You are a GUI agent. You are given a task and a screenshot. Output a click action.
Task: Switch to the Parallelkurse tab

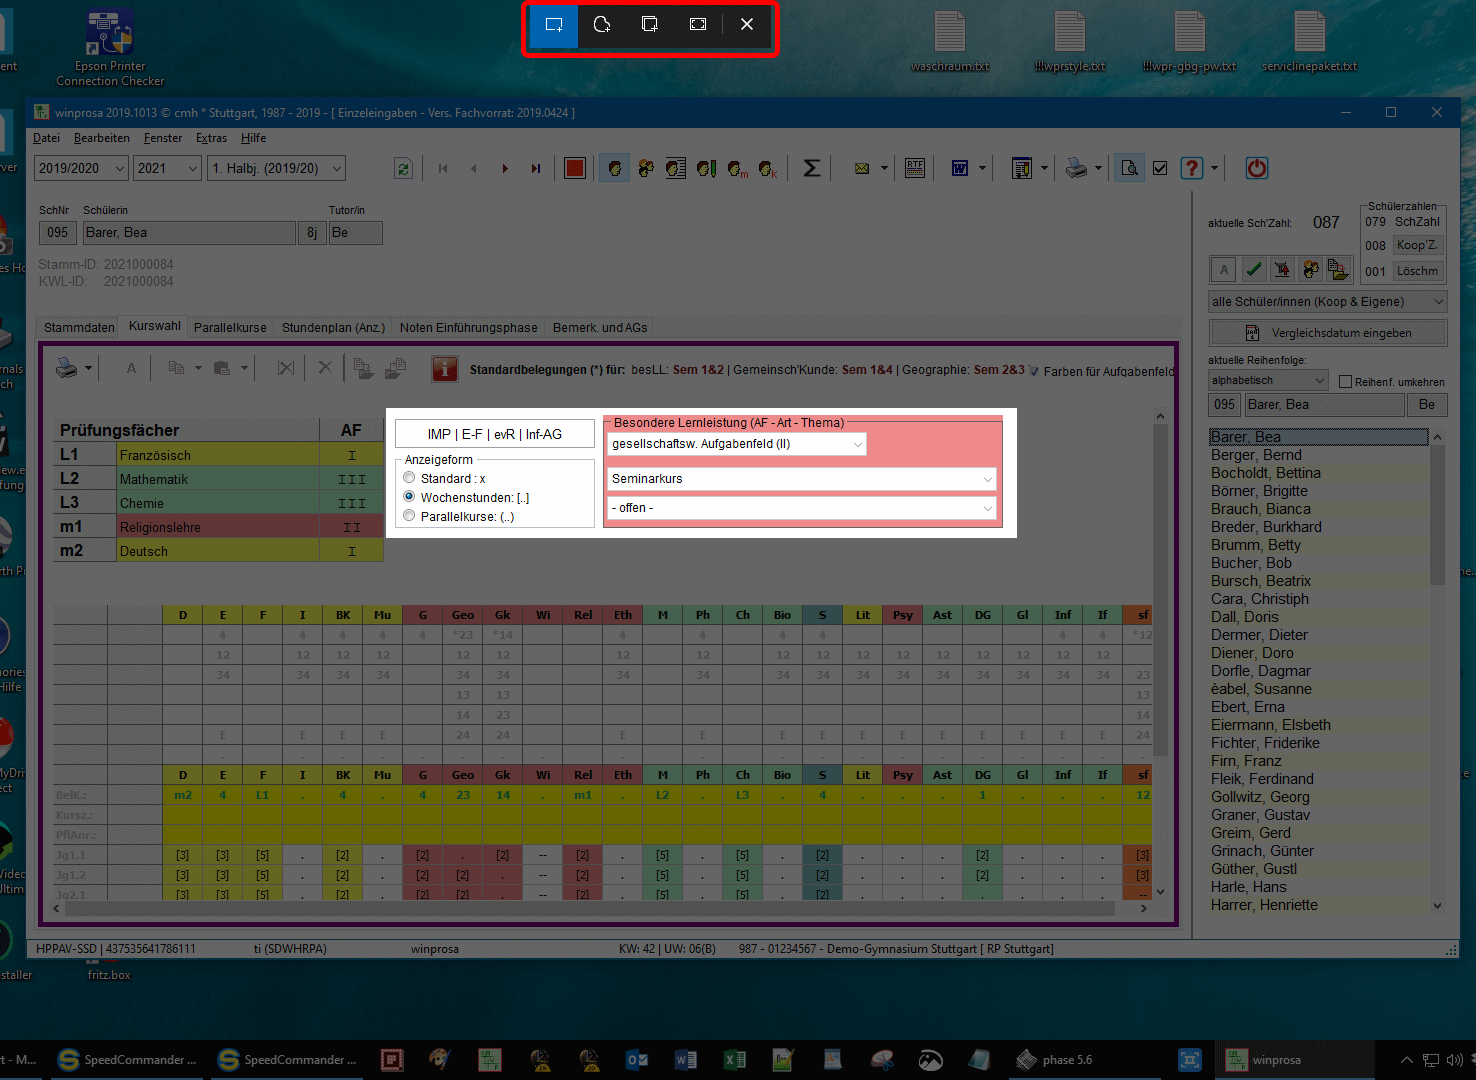click(x=230, y=327)
